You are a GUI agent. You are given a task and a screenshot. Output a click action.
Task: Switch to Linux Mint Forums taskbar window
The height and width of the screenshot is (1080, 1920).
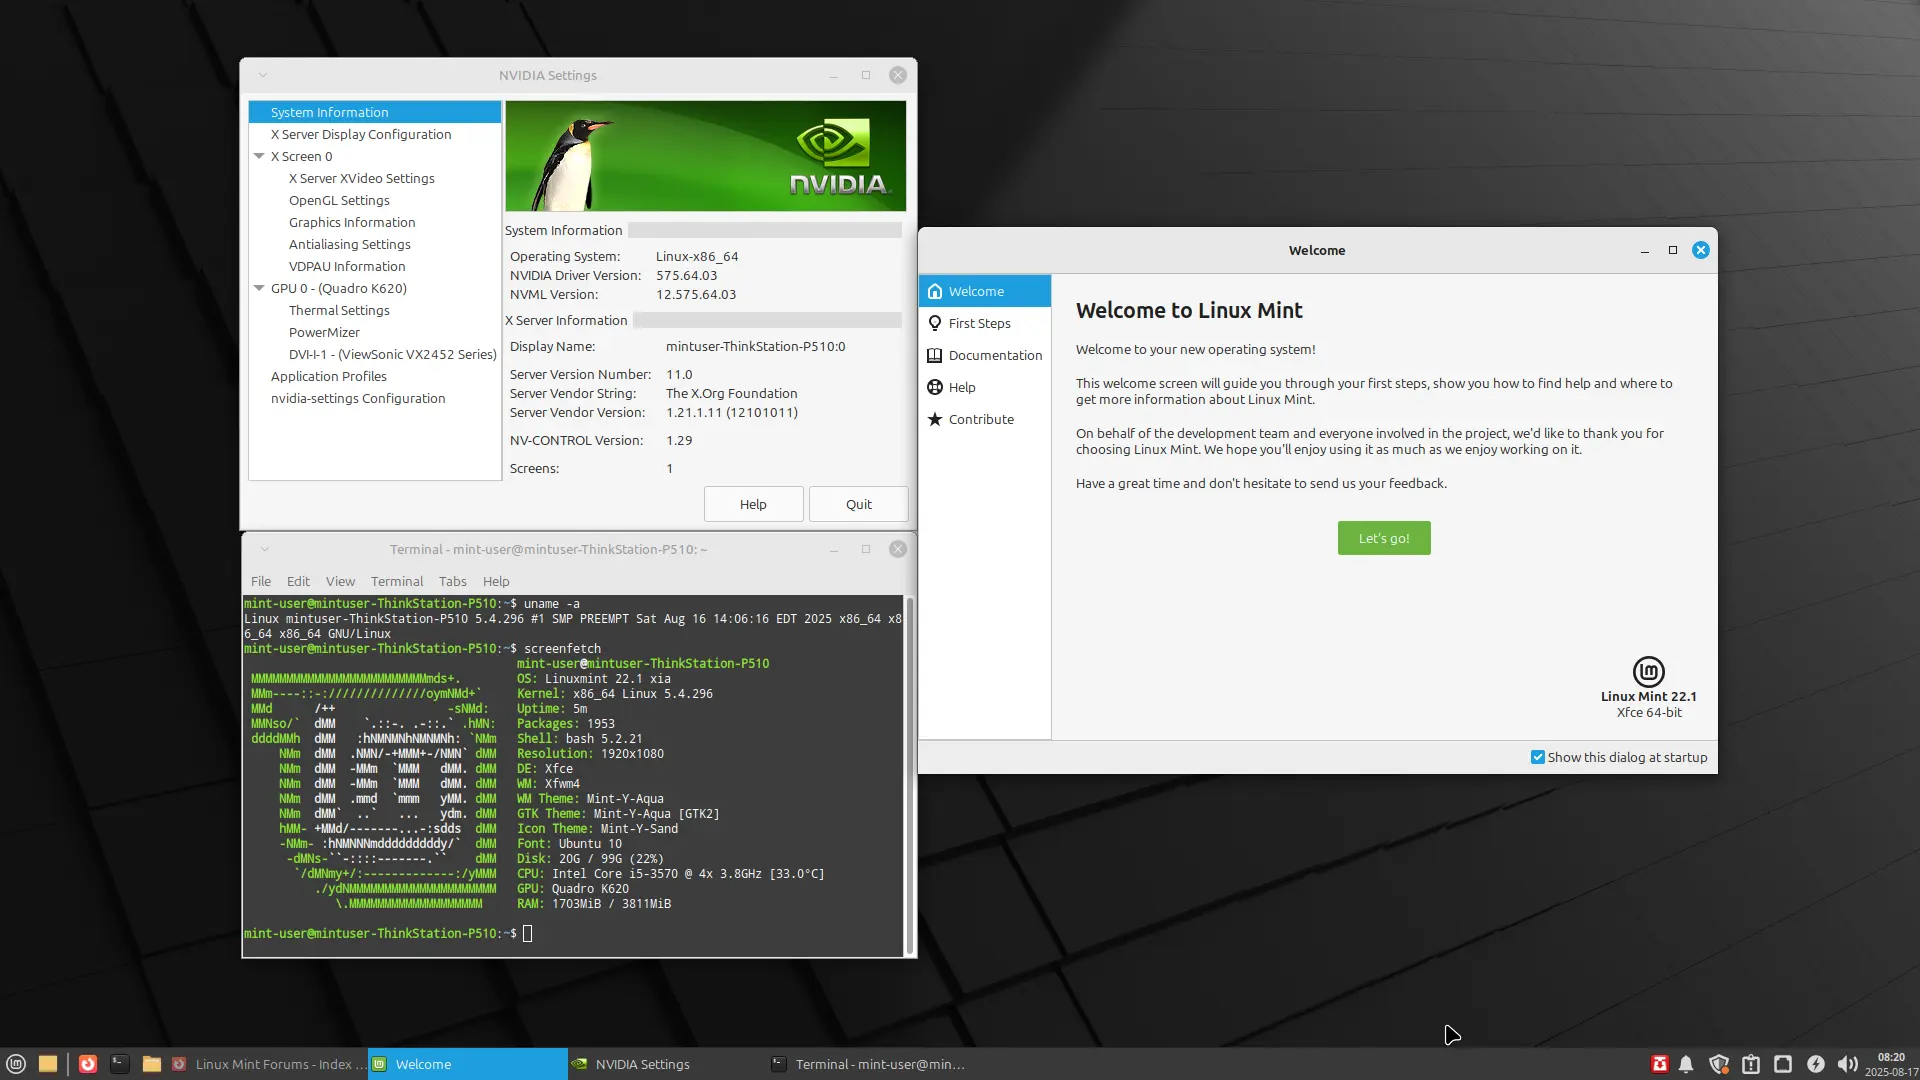268,1064
